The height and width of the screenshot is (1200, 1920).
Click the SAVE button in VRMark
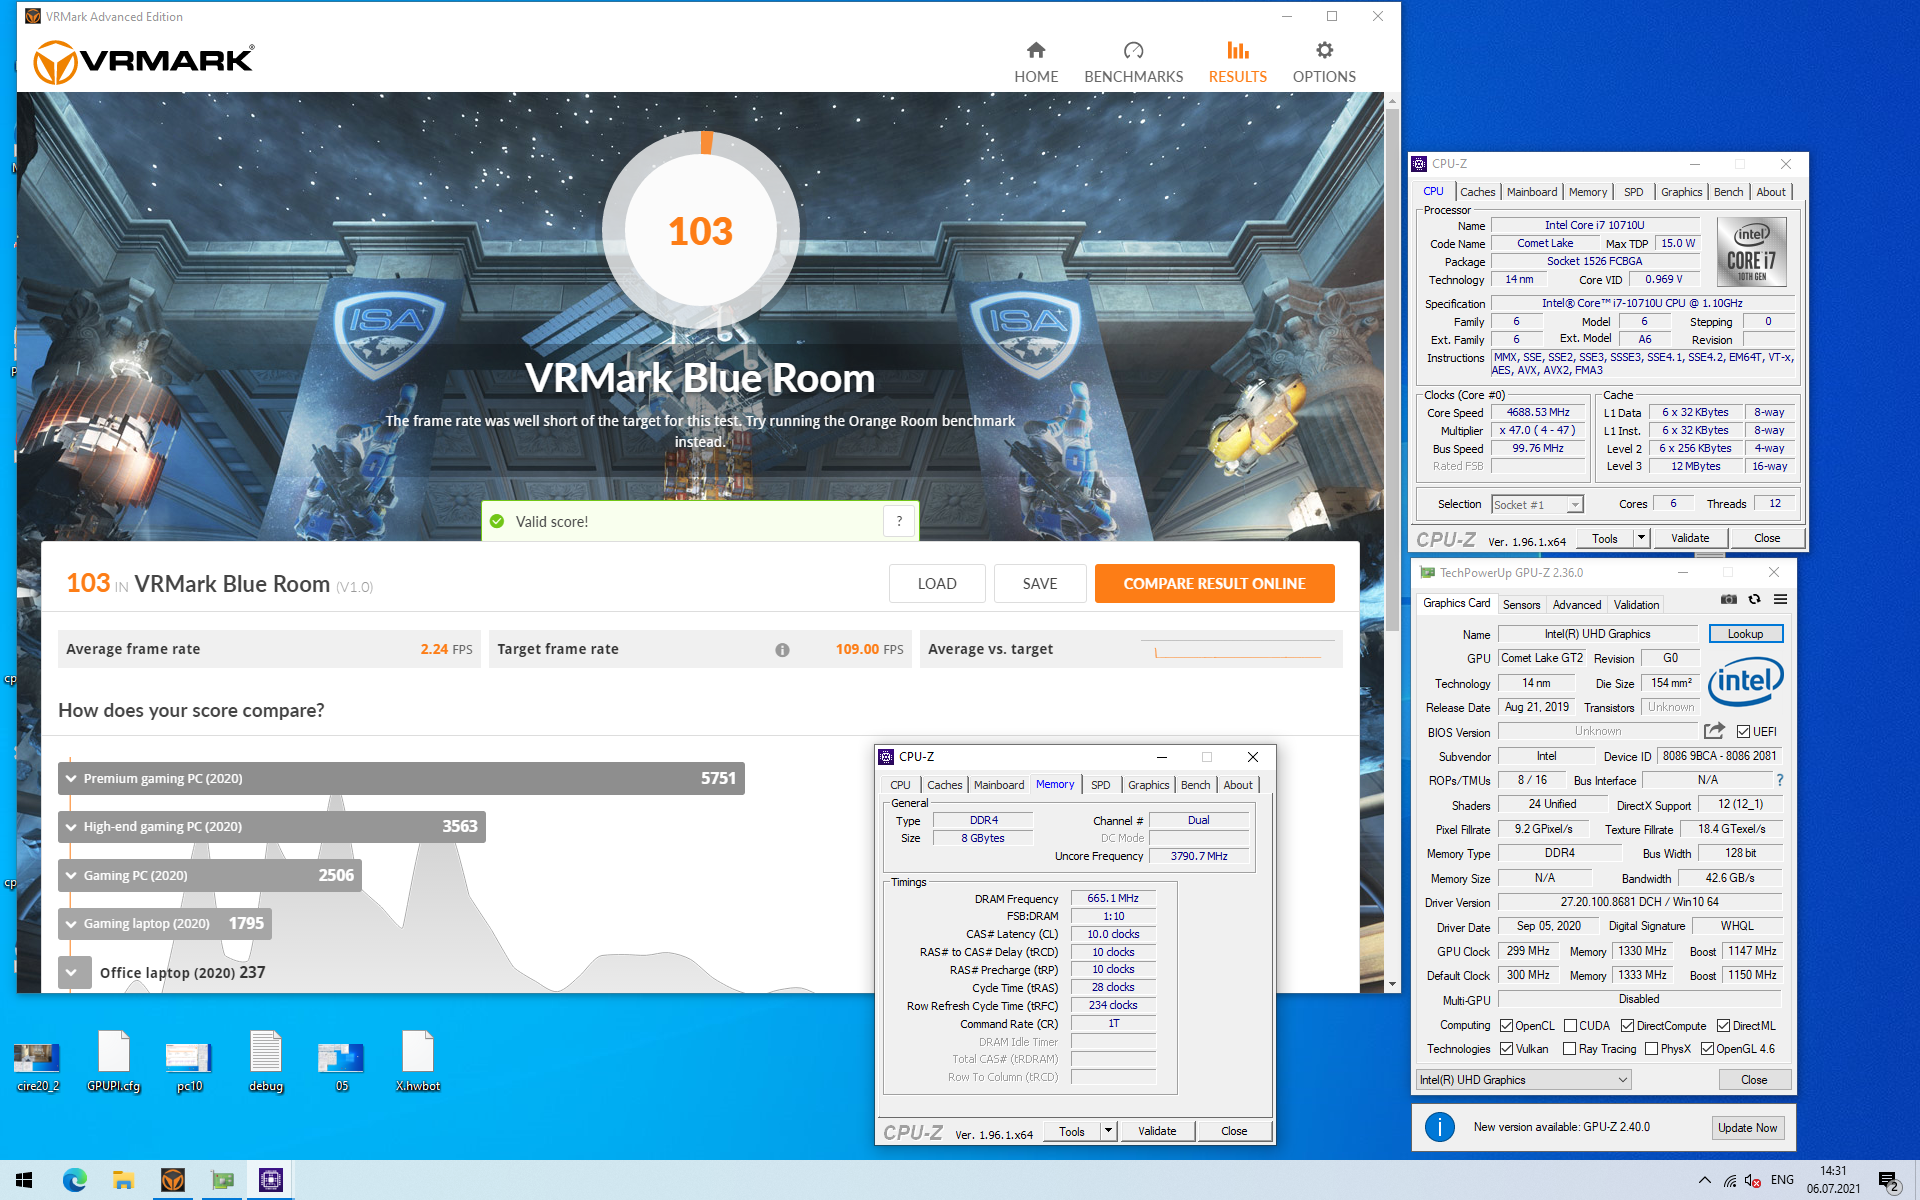1040,583
